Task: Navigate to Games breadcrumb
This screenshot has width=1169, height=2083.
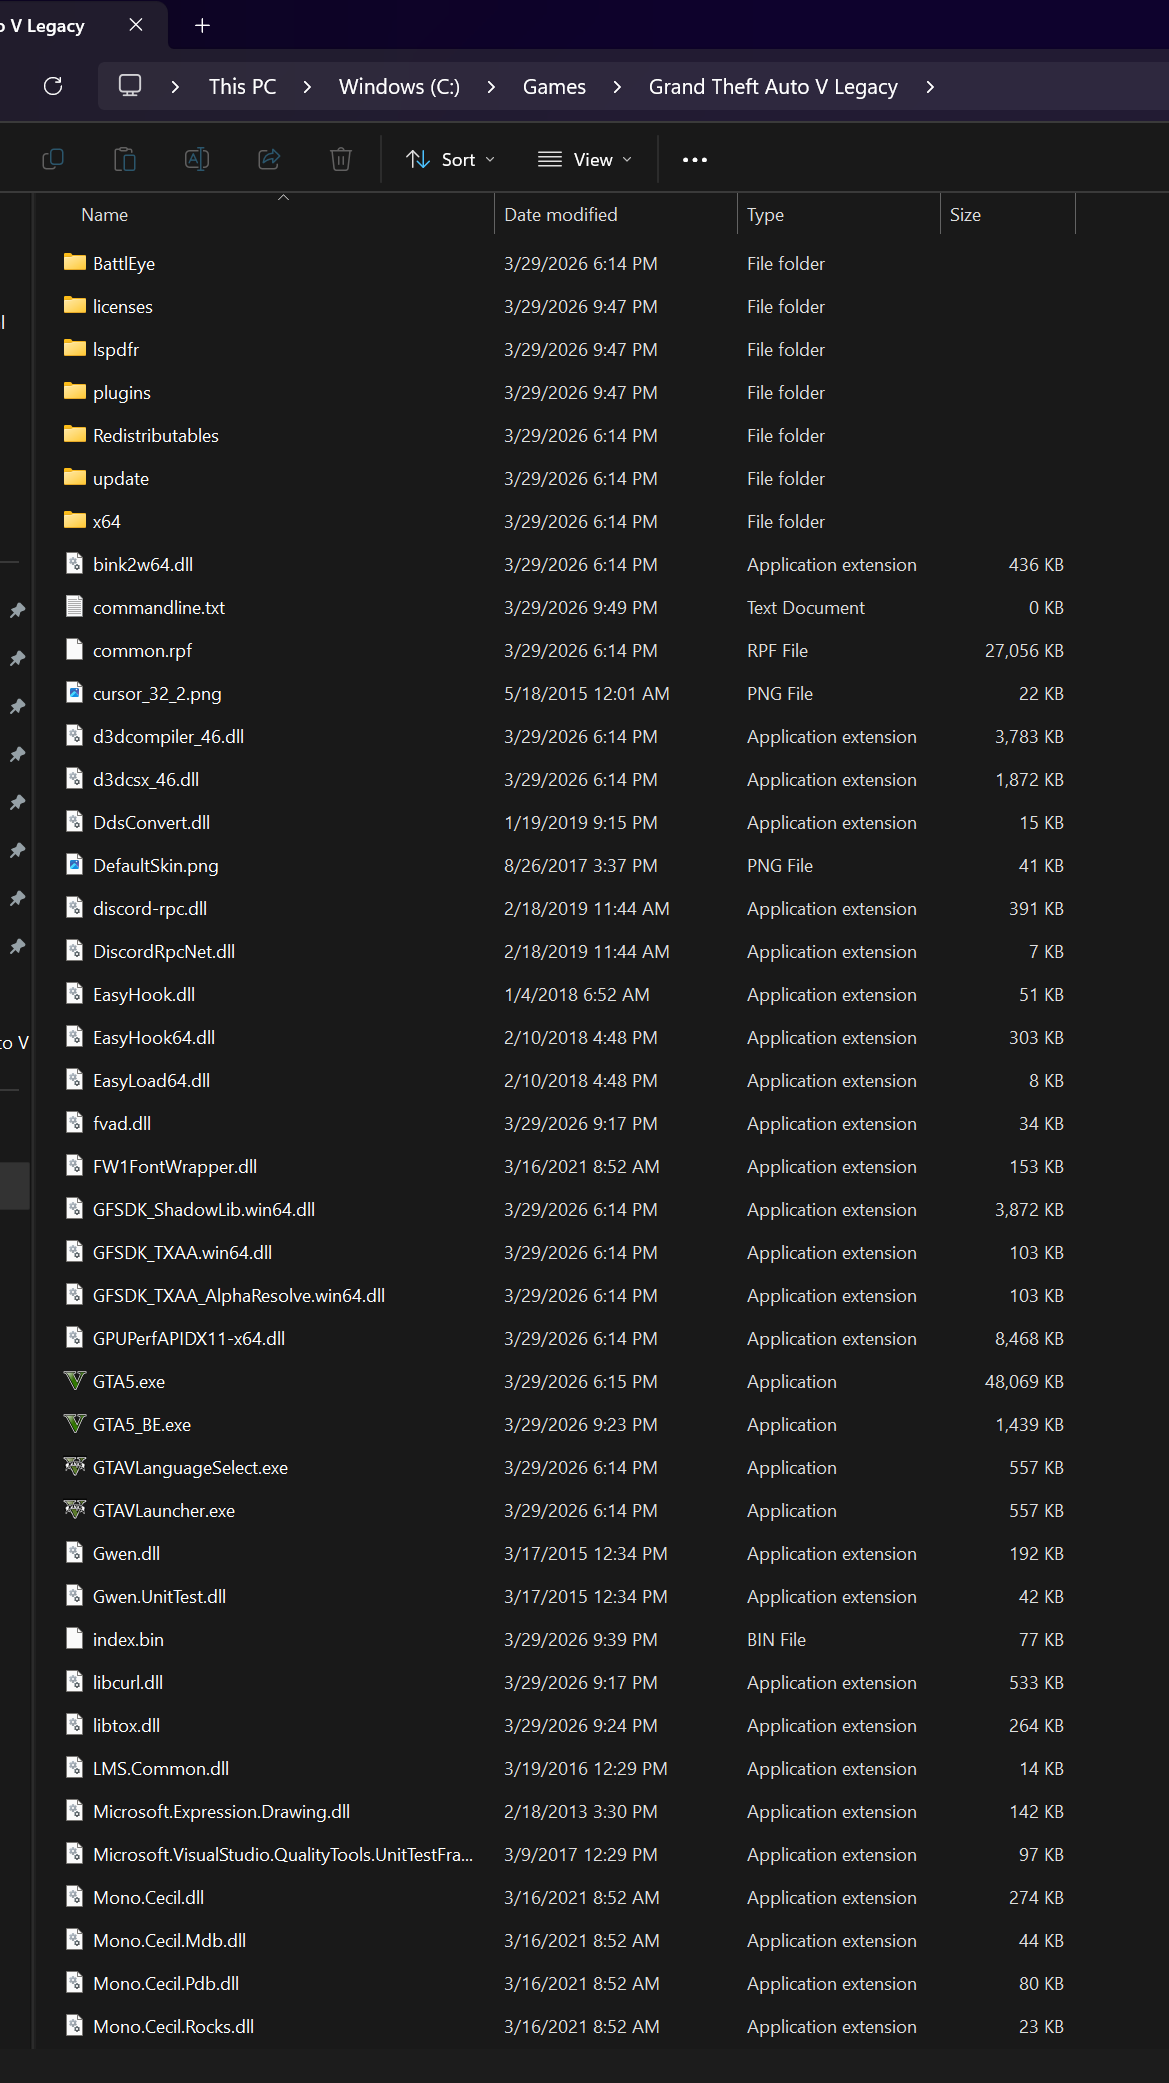Action: 554,87
